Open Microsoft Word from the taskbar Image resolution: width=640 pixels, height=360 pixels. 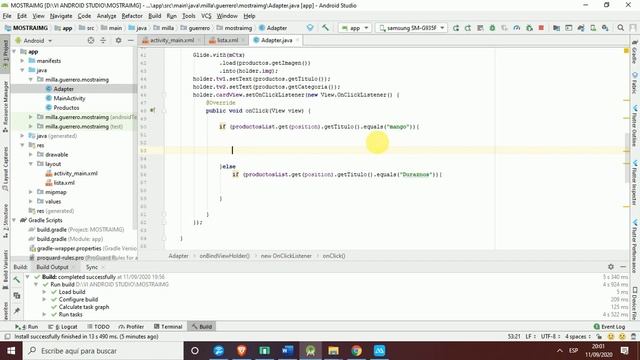pos(287,351)
